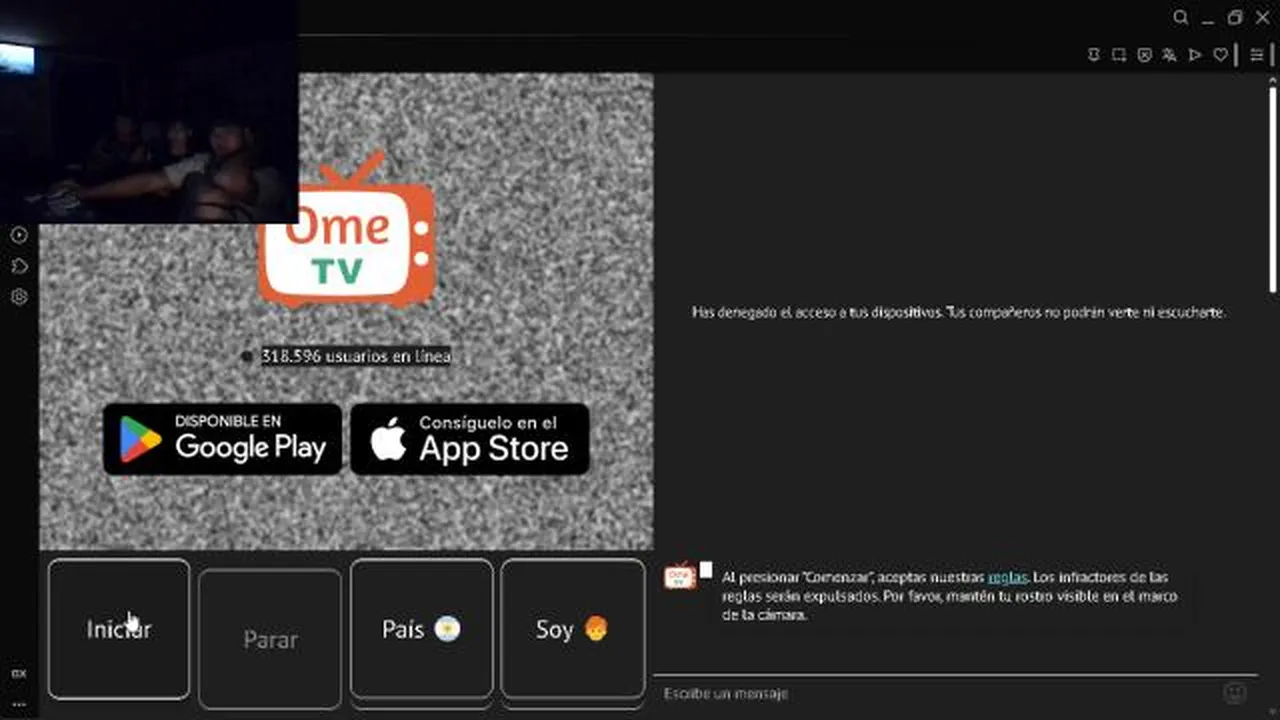This screenshot has width=1280, height=720.
Task: Open the Soy gender selector
Action: [573, 629]
